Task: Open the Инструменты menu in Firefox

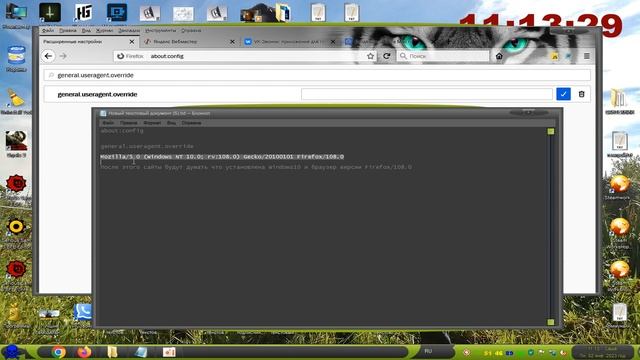Action: pos(160,31)
